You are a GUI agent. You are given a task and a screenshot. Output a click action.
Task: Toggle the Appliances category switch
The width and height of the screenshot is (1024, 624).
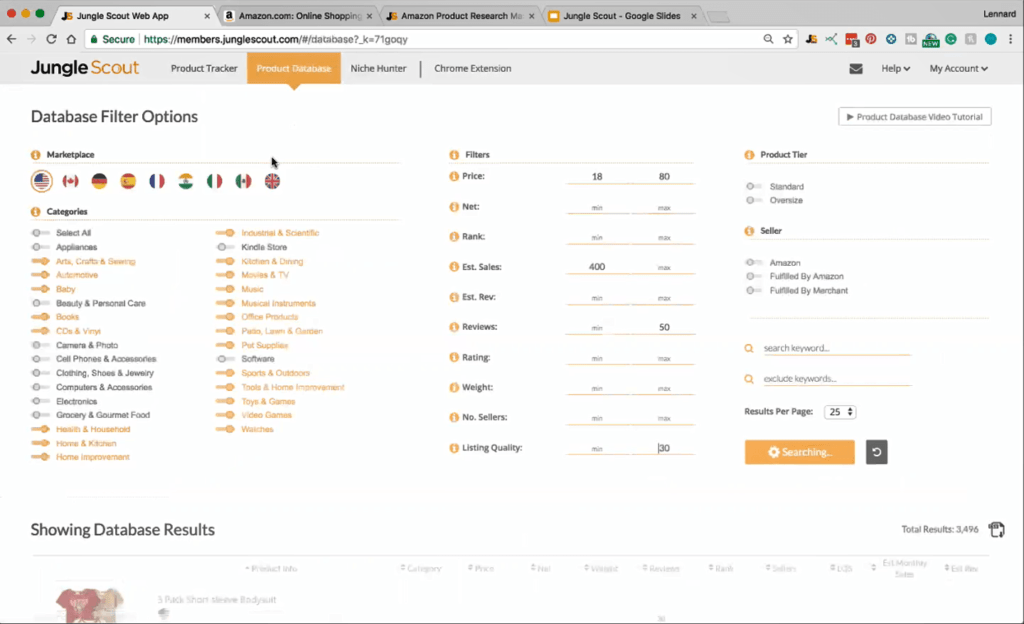coord(40,247)
